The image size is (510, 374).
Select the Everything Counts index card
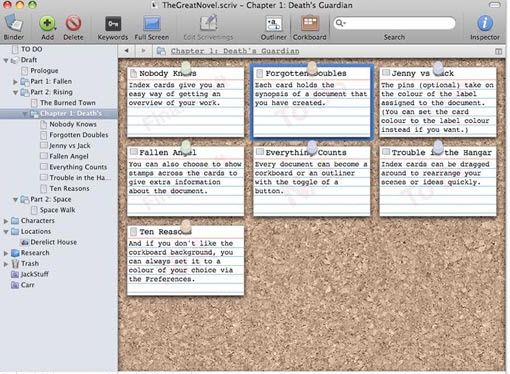(x=311, y=181)
